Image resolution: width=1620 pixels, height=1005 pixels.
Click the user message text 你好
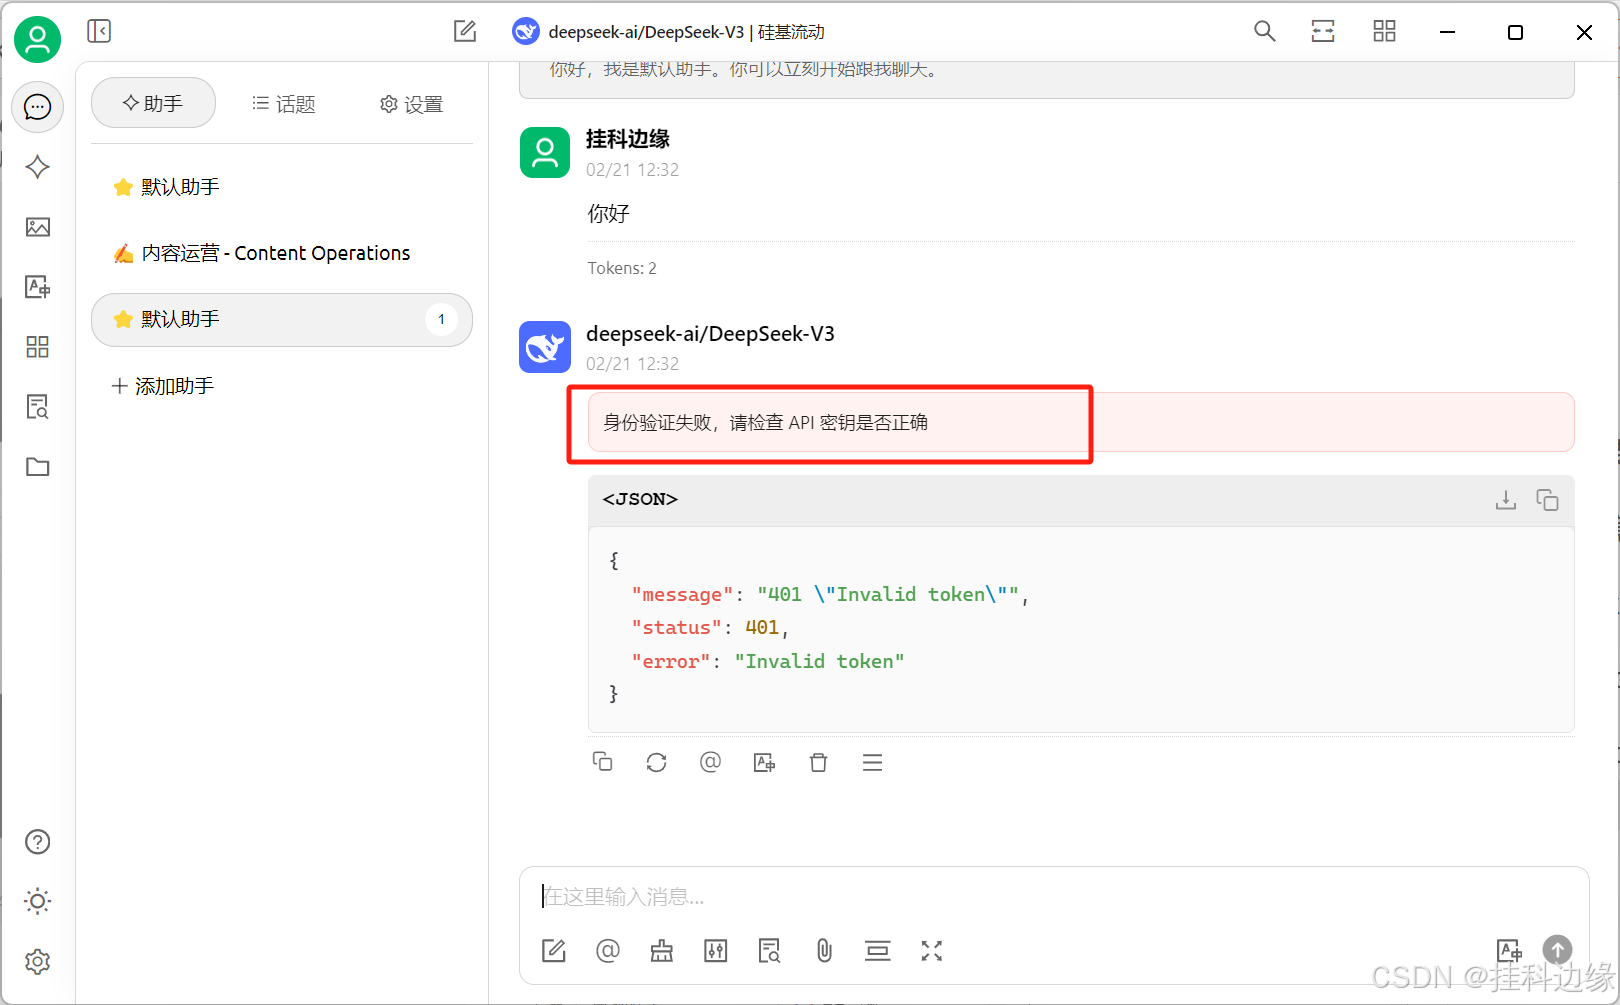point(608,213)
